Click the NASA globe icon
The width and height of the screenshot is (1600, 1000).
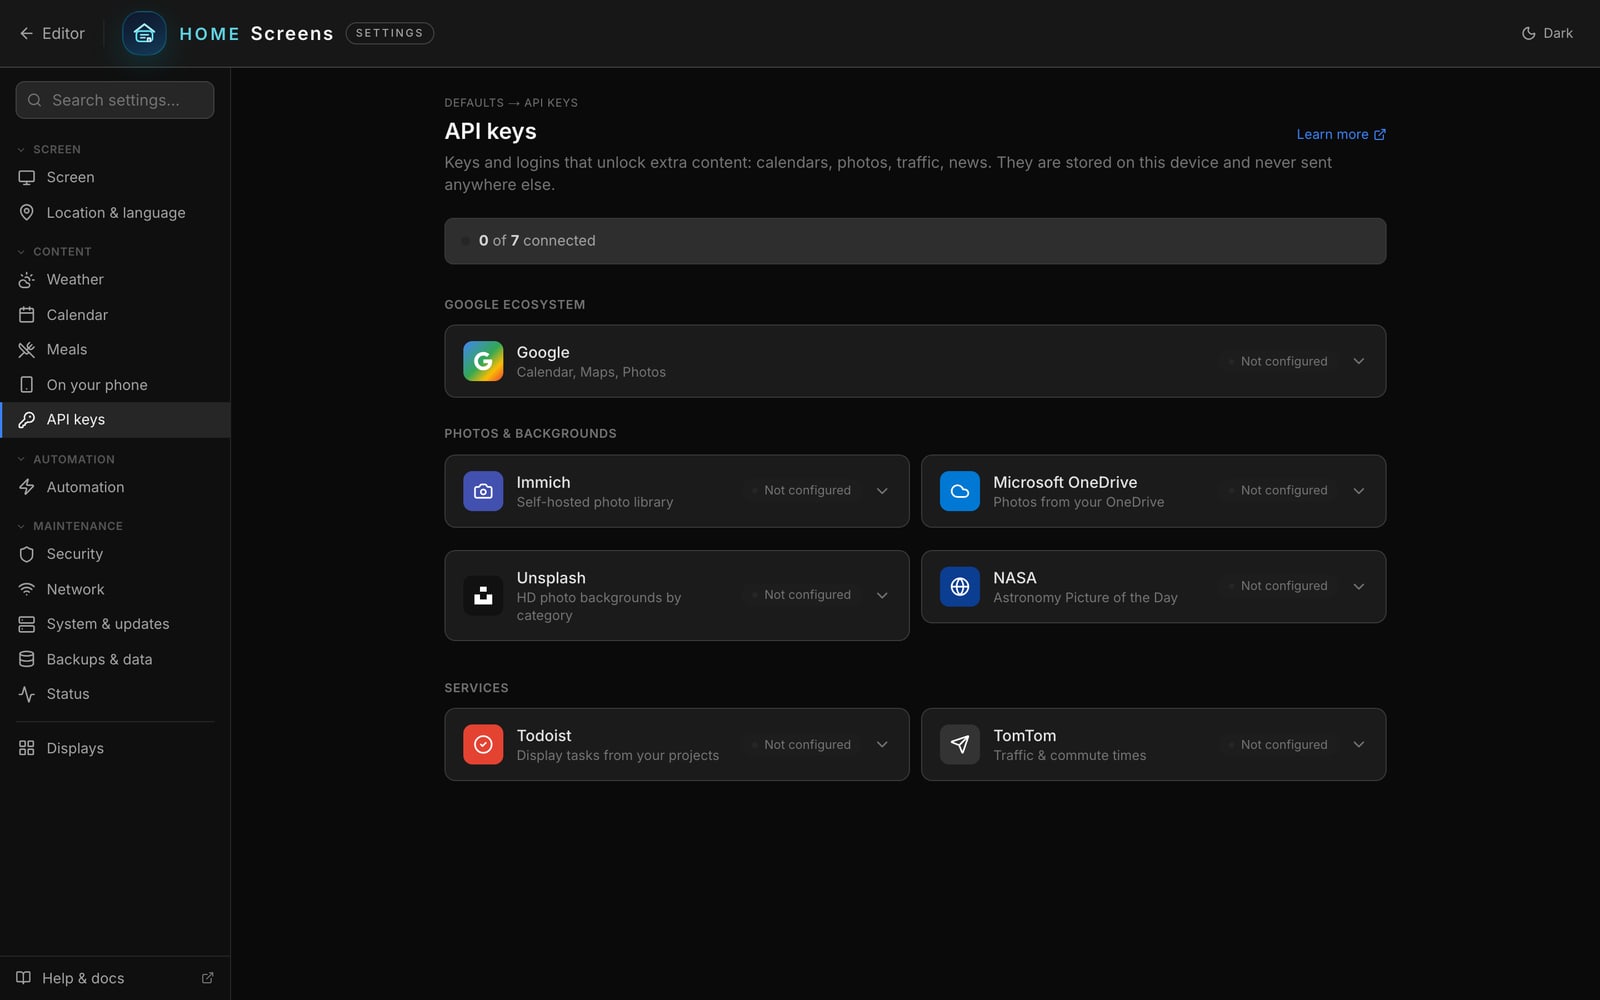960,586
